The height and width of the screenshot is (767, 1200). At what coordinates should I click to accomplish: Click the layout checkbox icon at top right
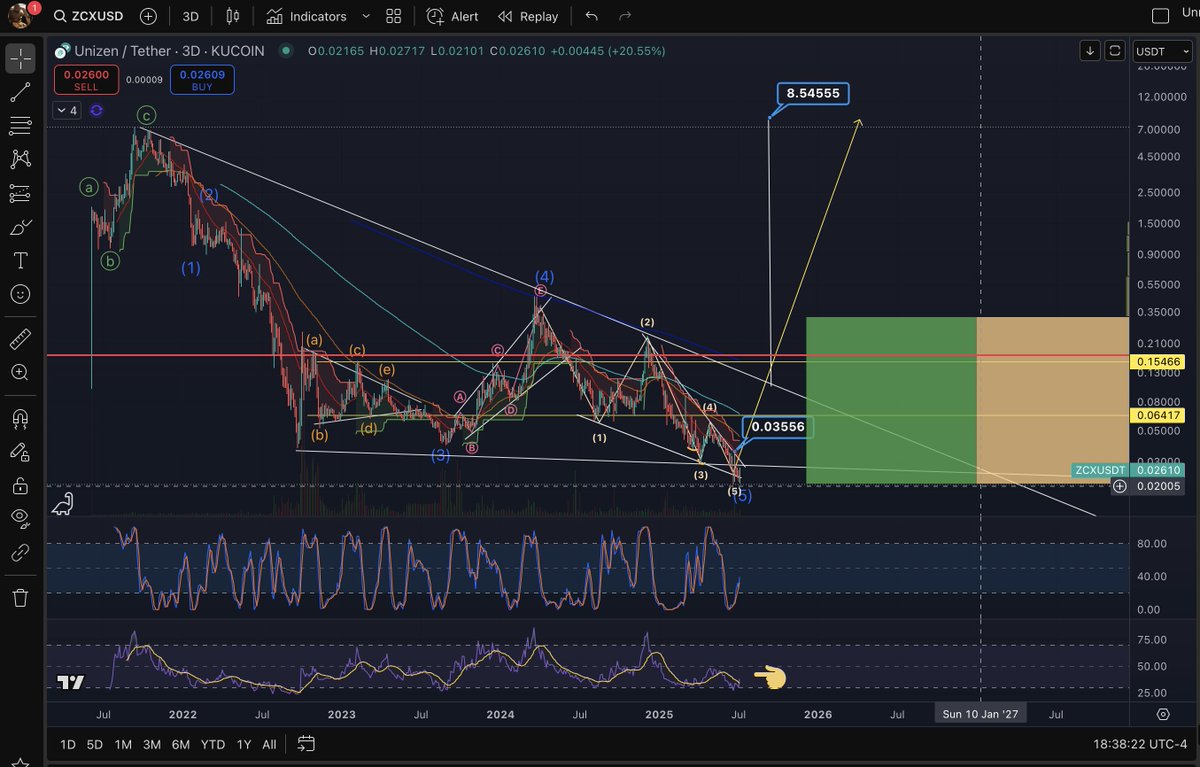tap(1160, 16)
